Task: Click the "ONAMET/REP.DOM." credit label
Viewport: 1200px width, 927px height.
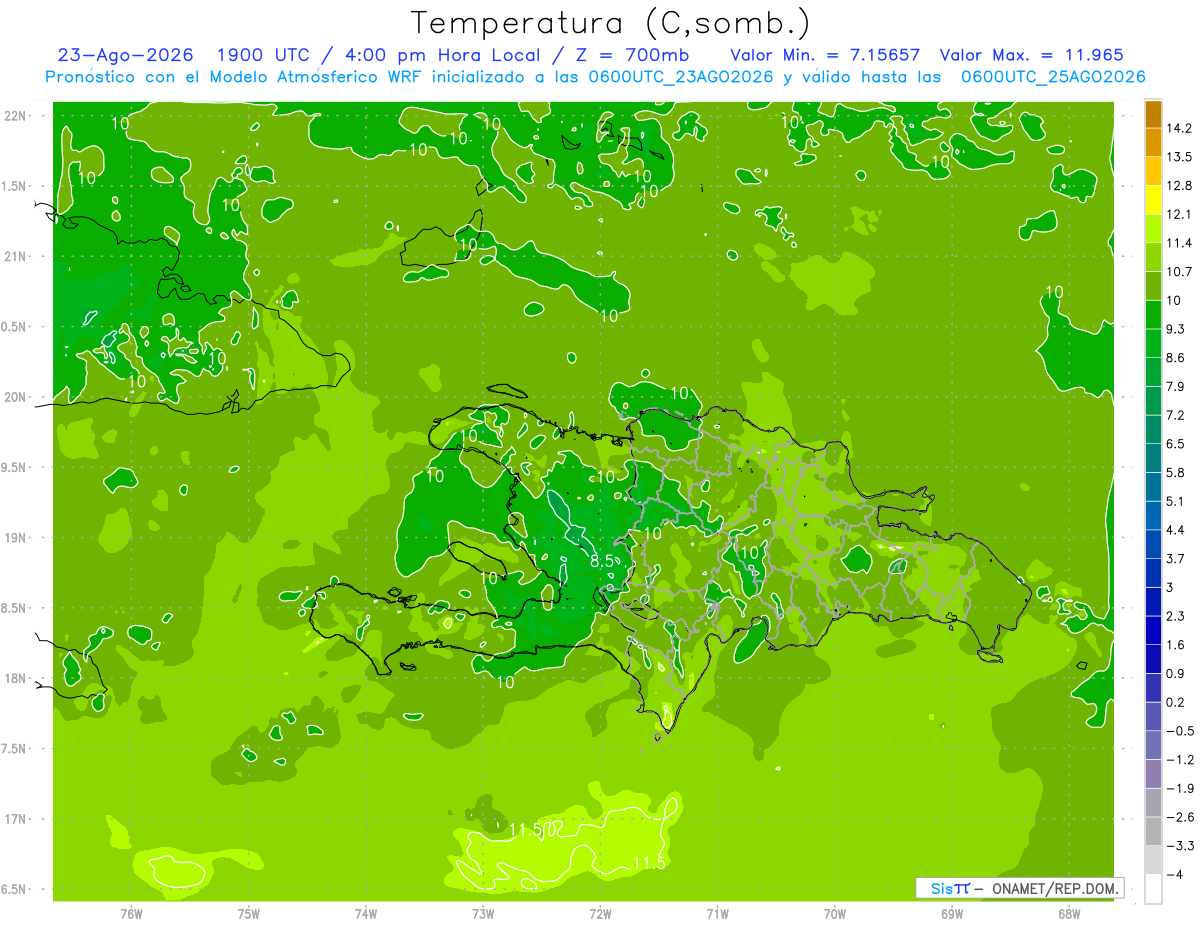Action: 1054,888
